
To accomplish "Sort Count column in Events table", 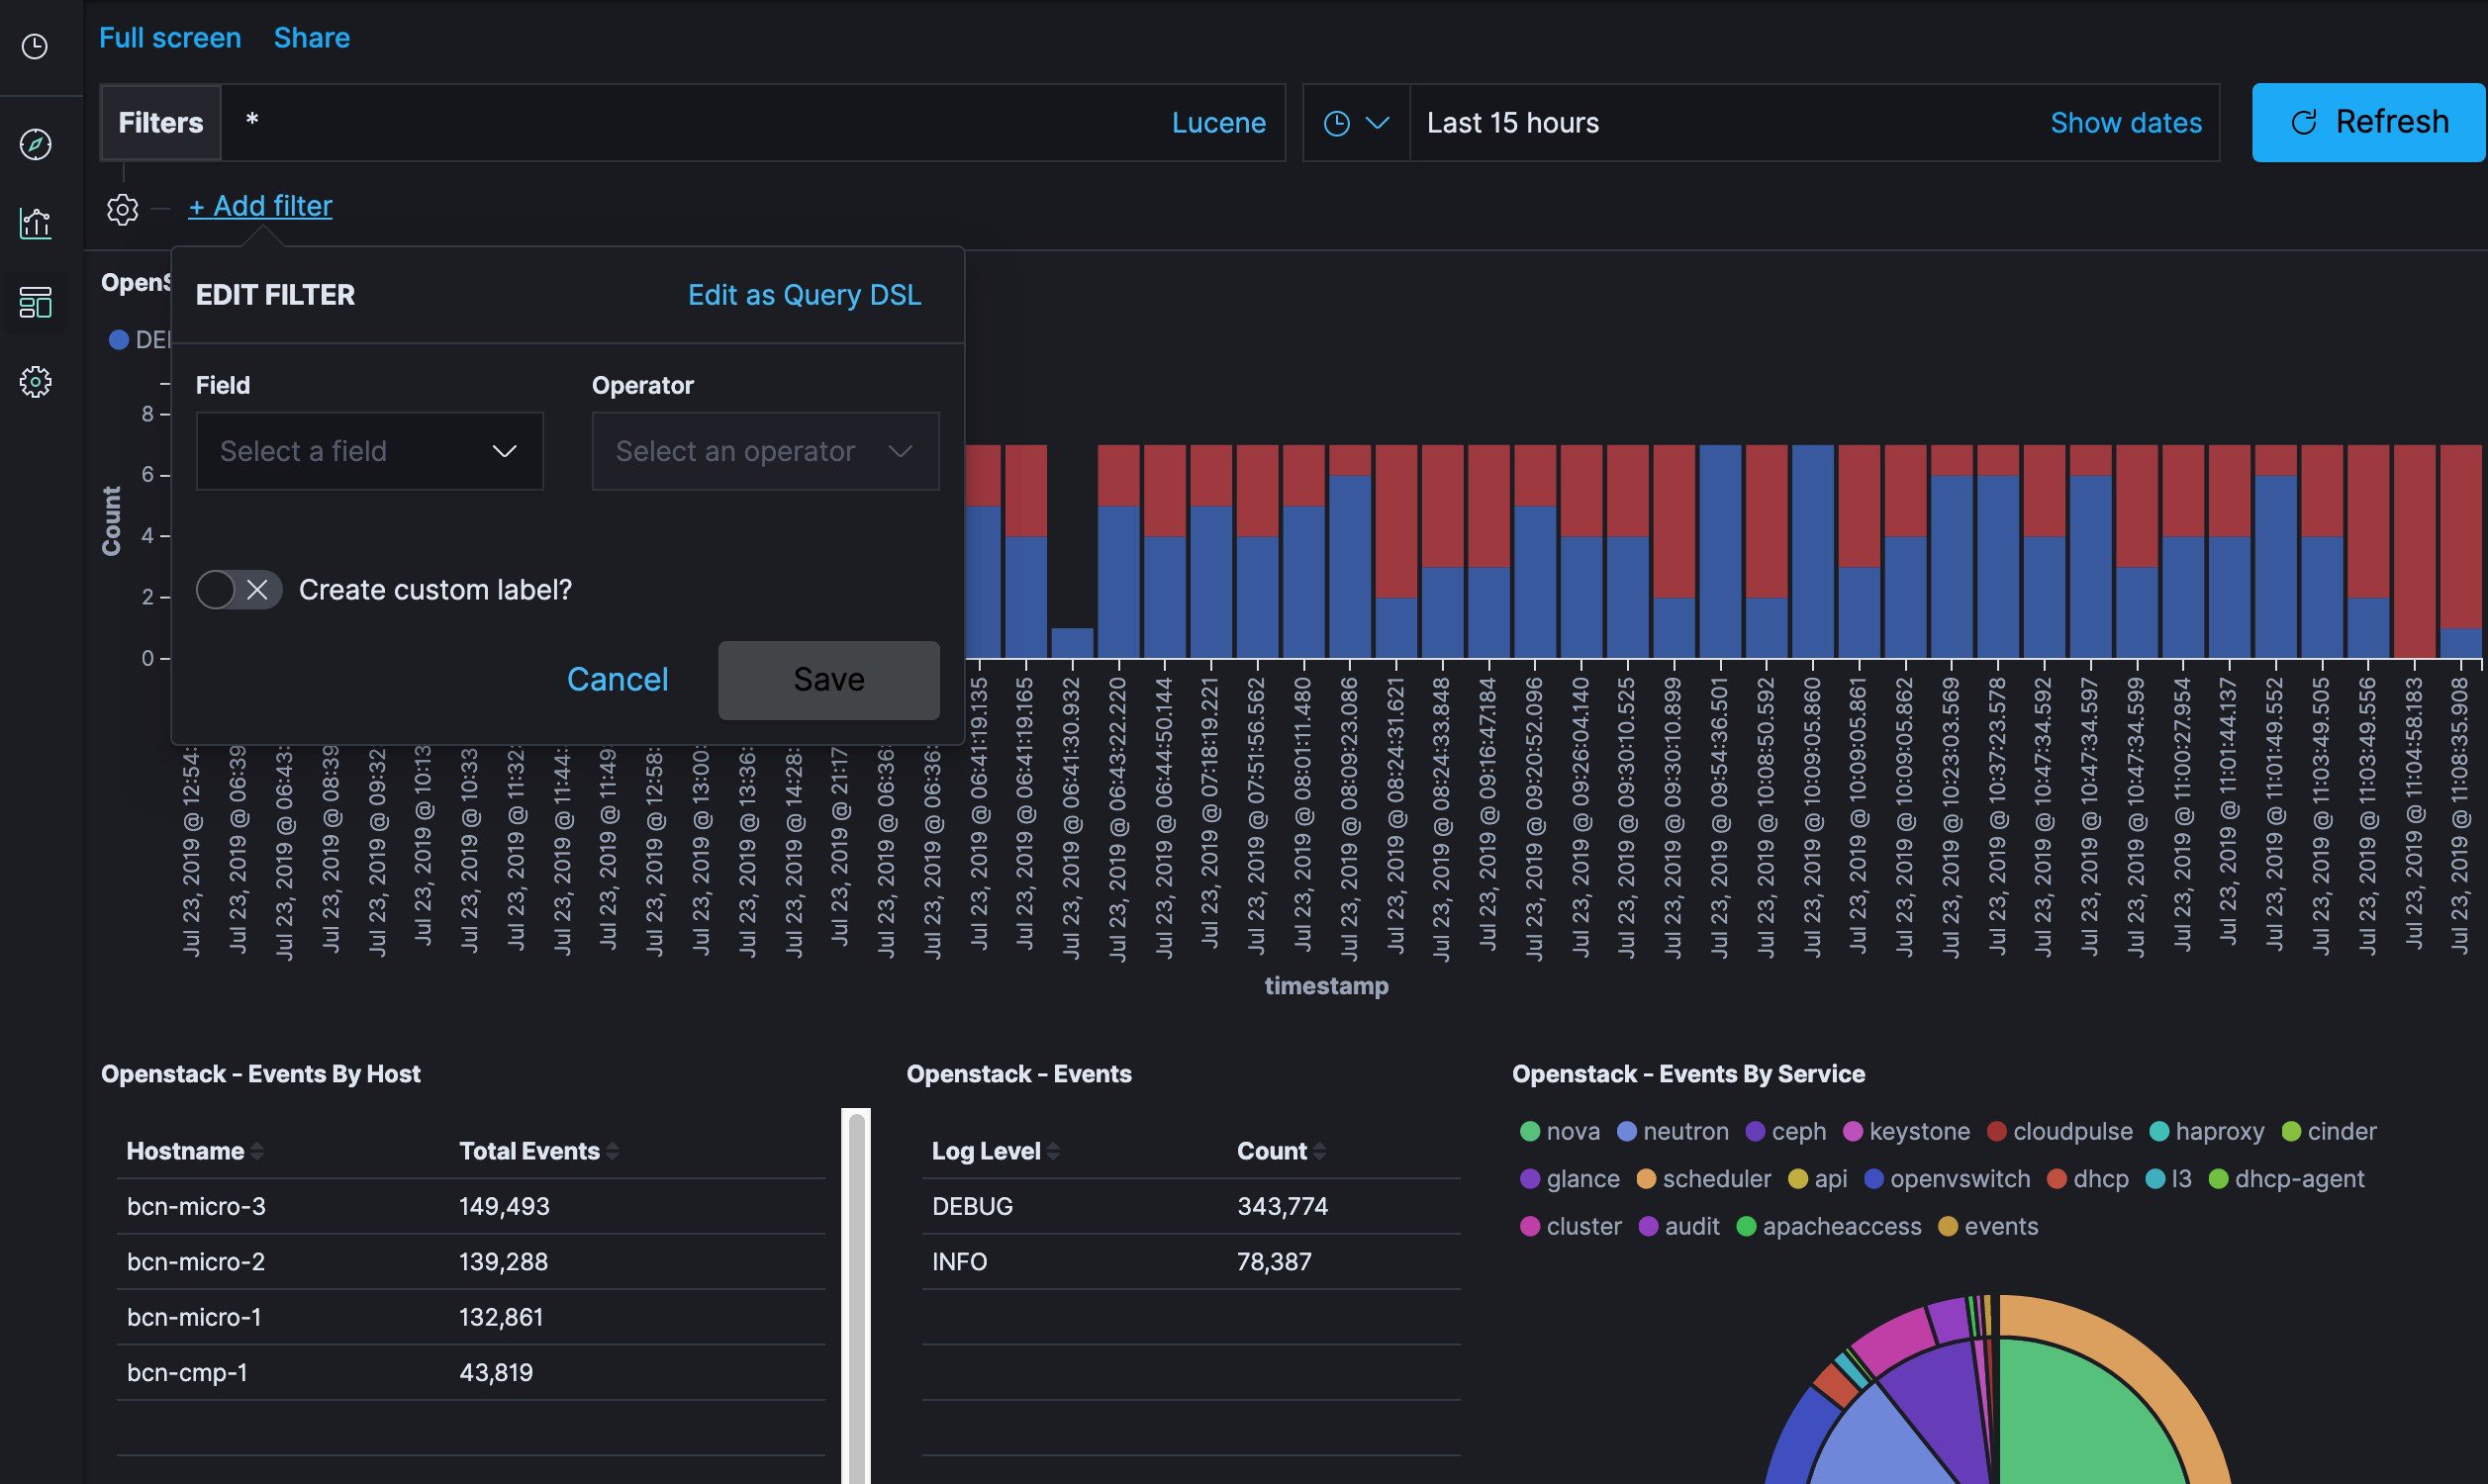I will [x=1320, y=1151].
